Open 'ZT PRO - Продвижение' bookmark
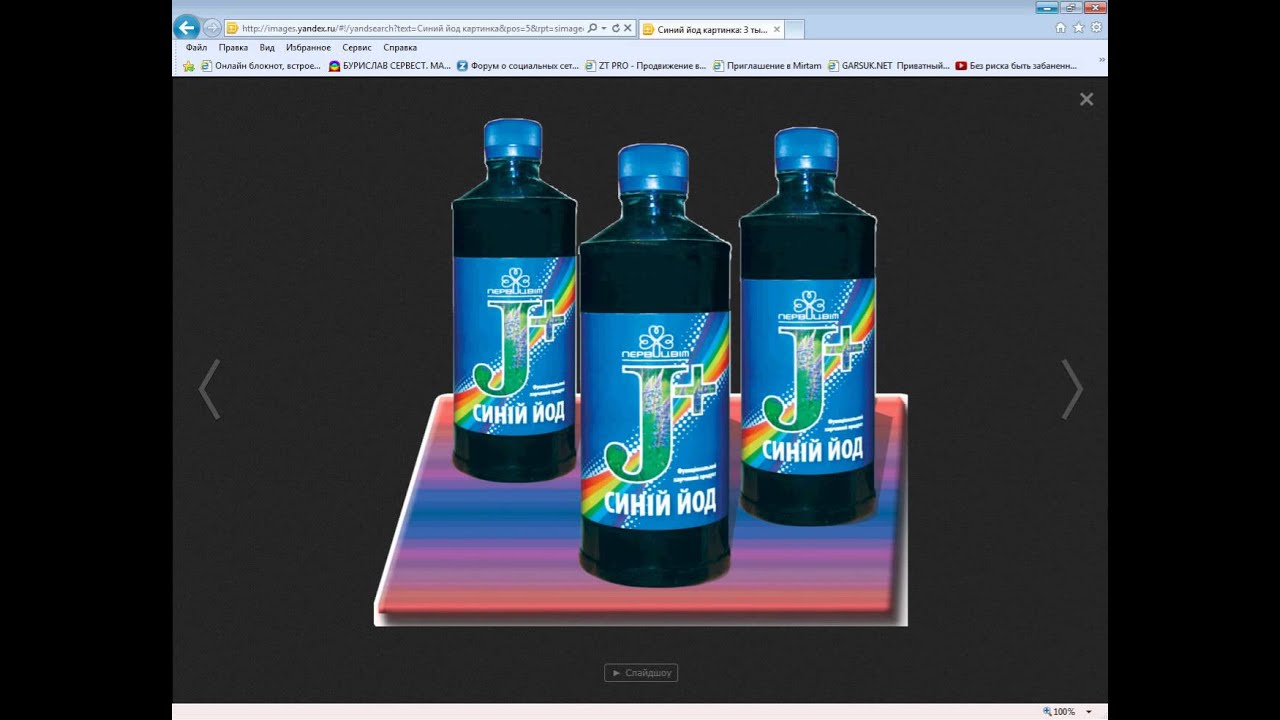The width and height of the screenshot is (1280, 720). [646, 66]
